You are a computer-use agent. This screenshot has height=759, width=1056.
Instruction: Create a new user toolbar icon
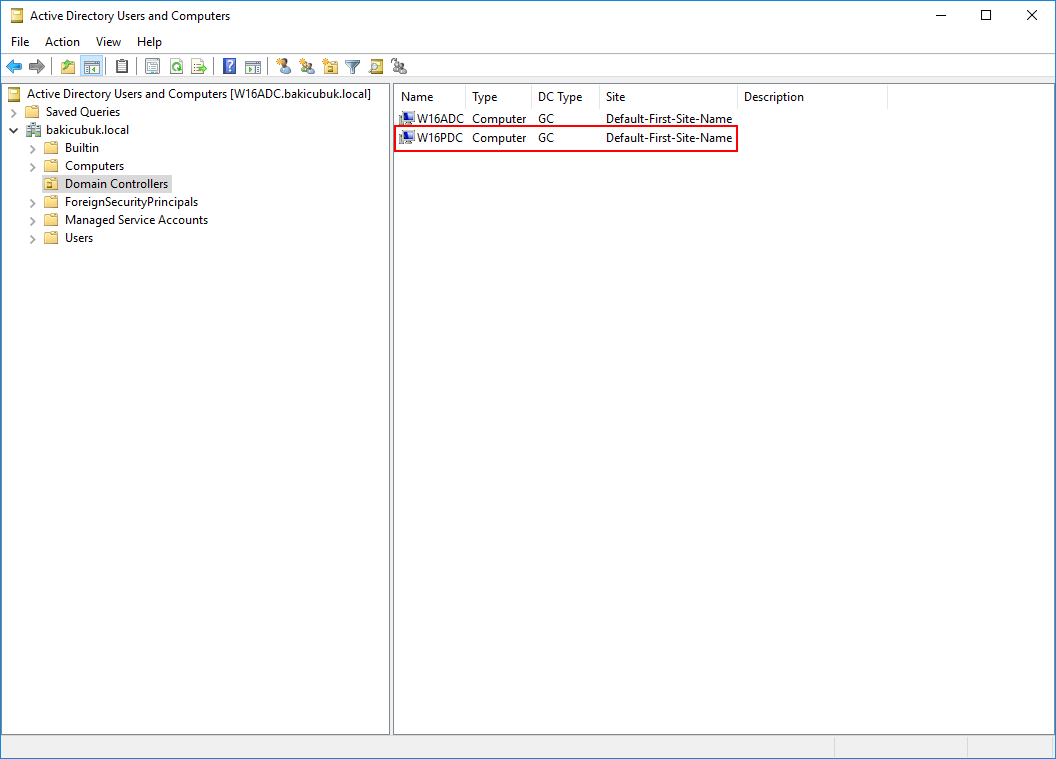[284, 67]
